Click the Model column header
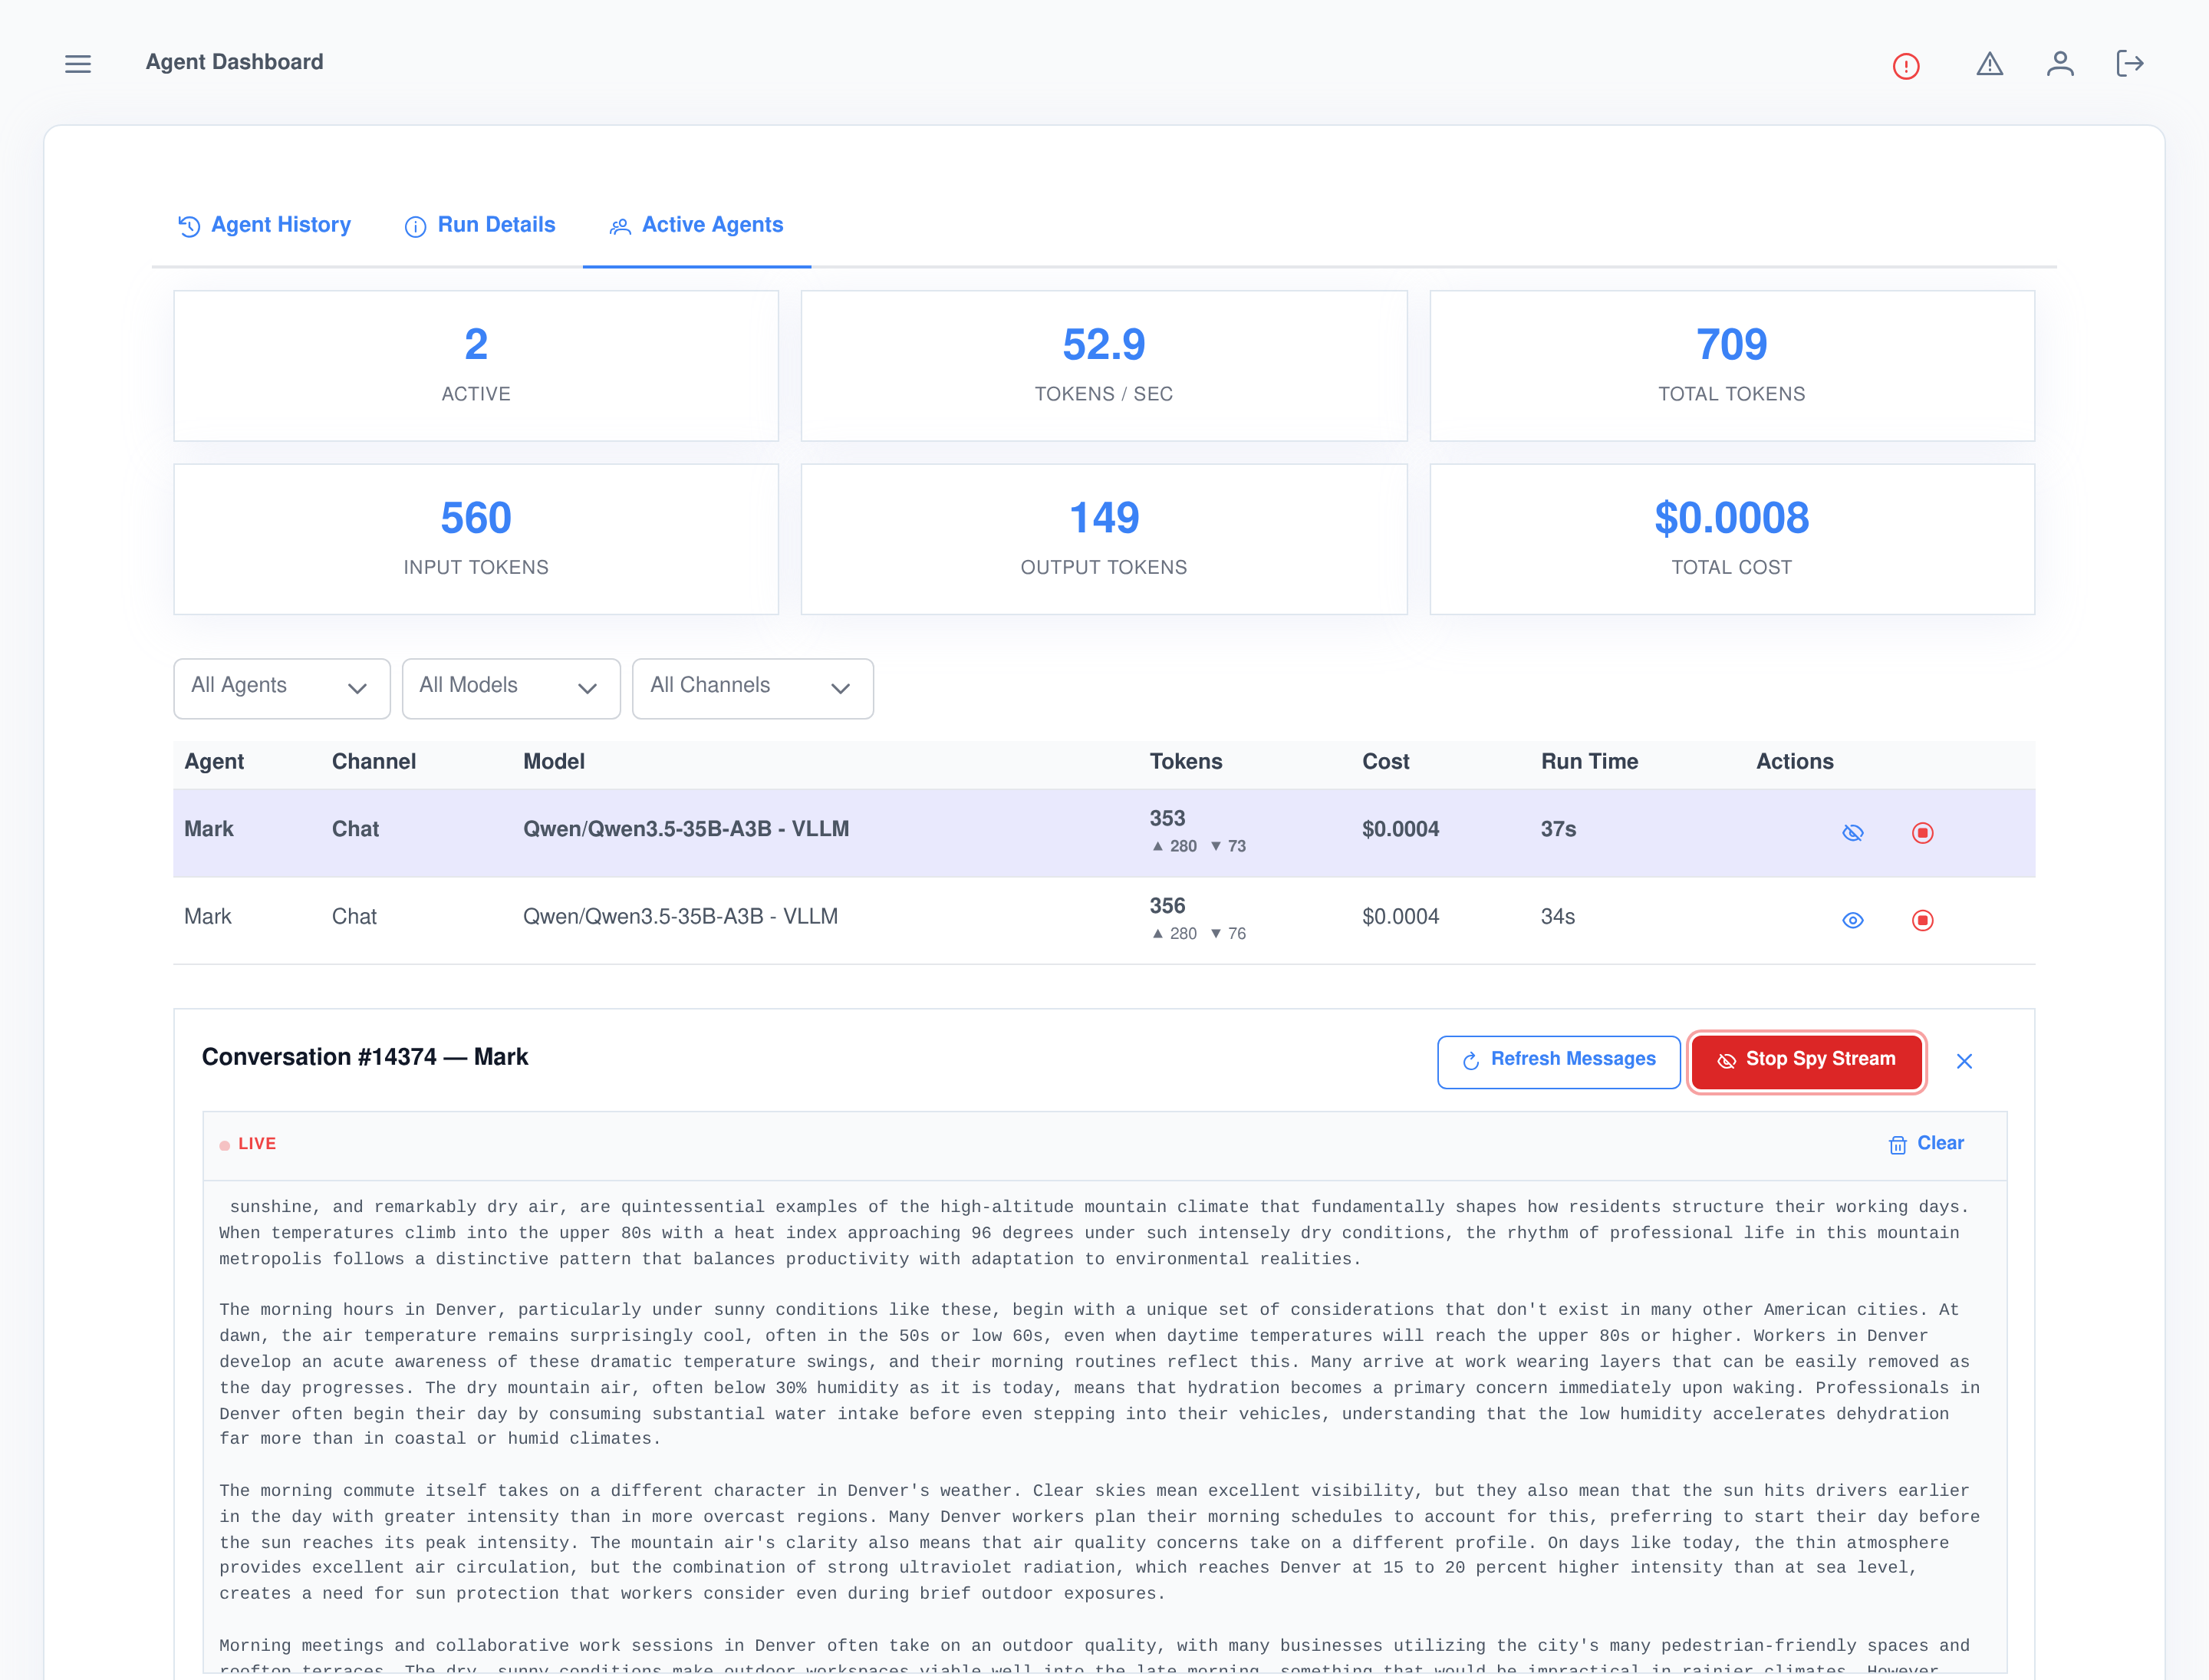2209x1680 pixels. click(554, 762)
